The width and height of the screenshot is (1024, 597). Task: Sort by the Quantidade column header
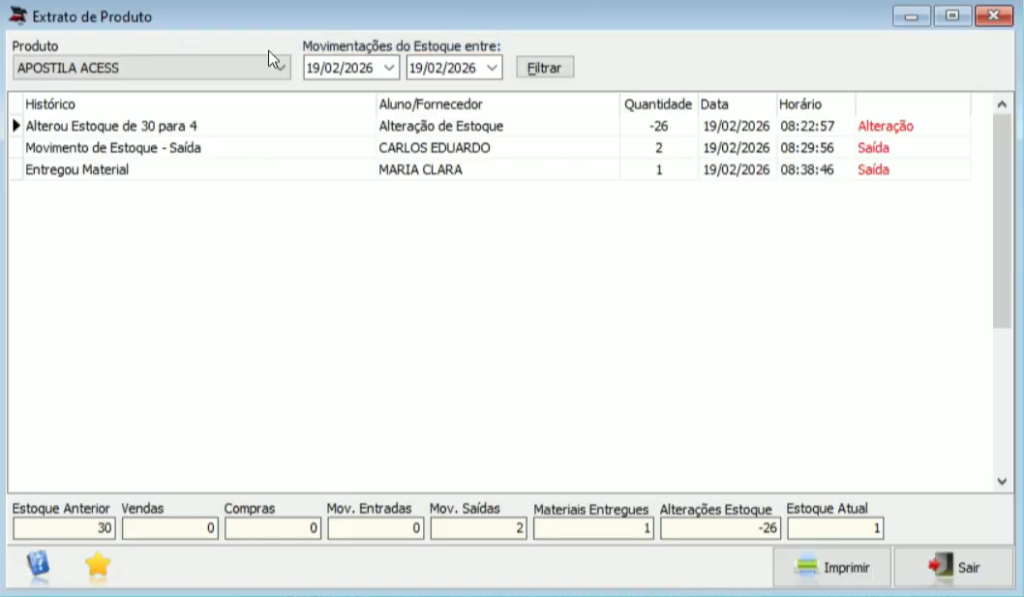(x=658, y=104)
